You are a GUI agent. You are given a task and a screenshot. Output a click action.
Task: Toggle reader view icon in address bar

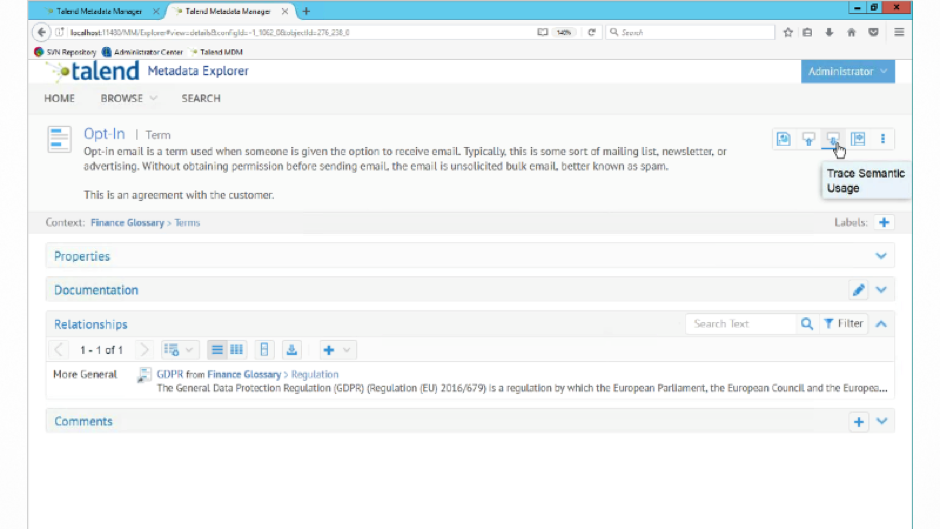(543, 32)
